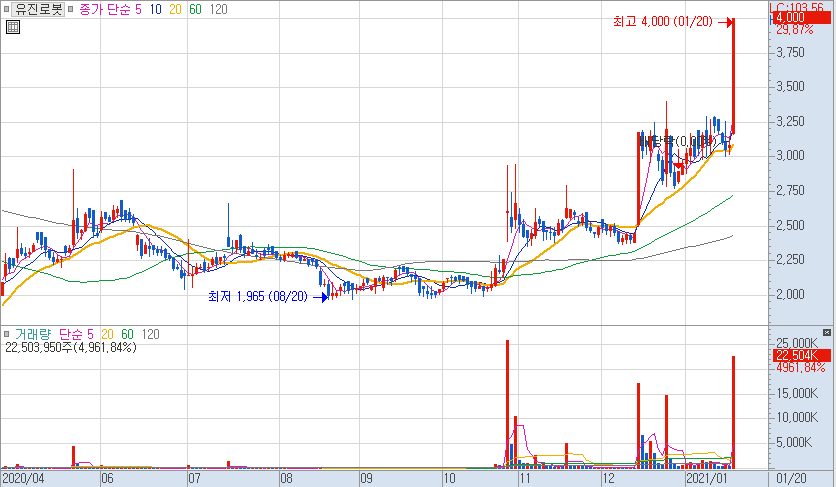Image resolution: width=836 pixels, height=487 pixels.
Task: Click the 12 month label on date axis
Action: [x=608, y=478]
